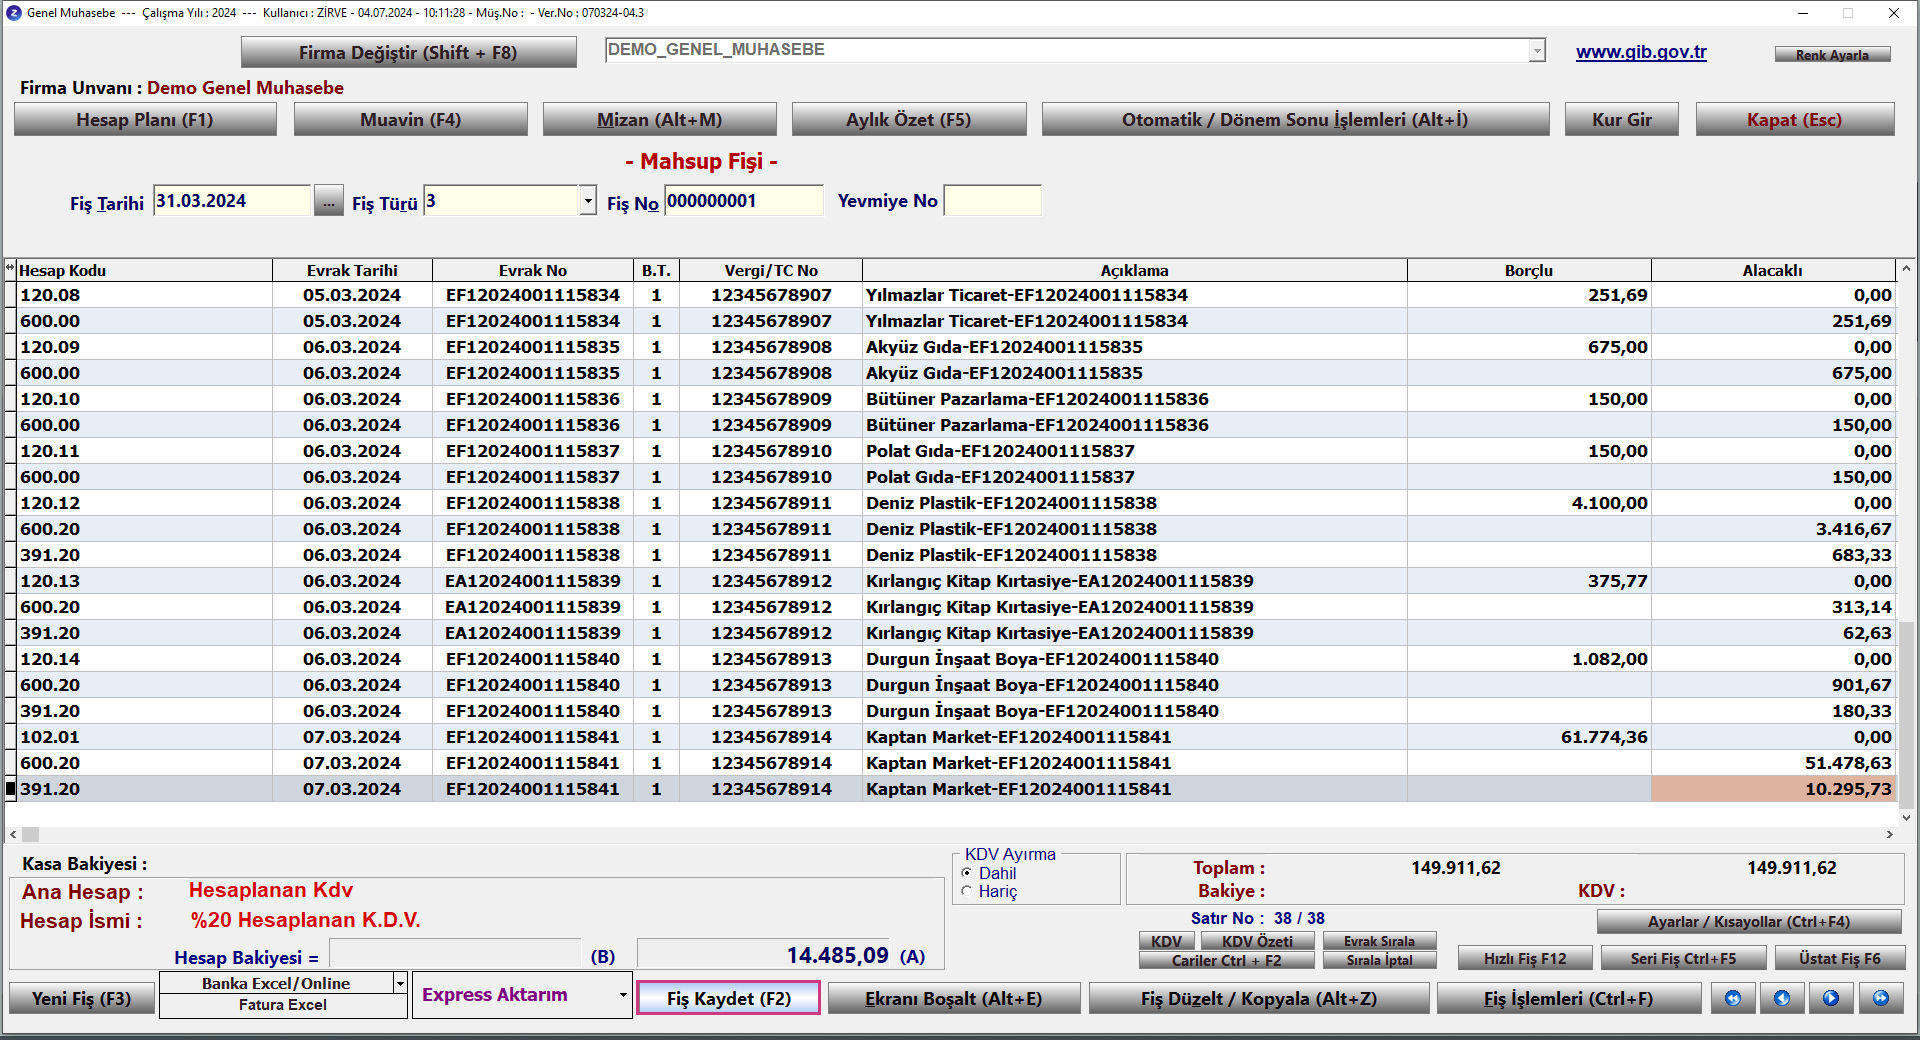1920x1040 pixels.
Task: Click Cariler Ctrl + F2 button
Action: click(1226, 960)
